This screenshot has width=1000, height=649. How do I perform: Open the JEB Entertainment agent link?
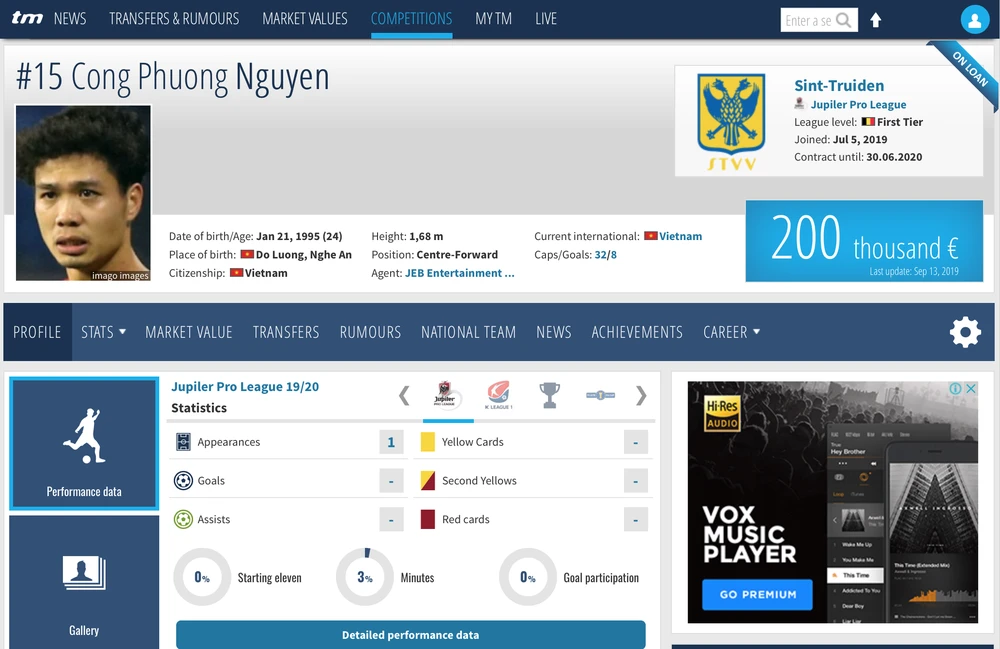(x=459, y=273)
